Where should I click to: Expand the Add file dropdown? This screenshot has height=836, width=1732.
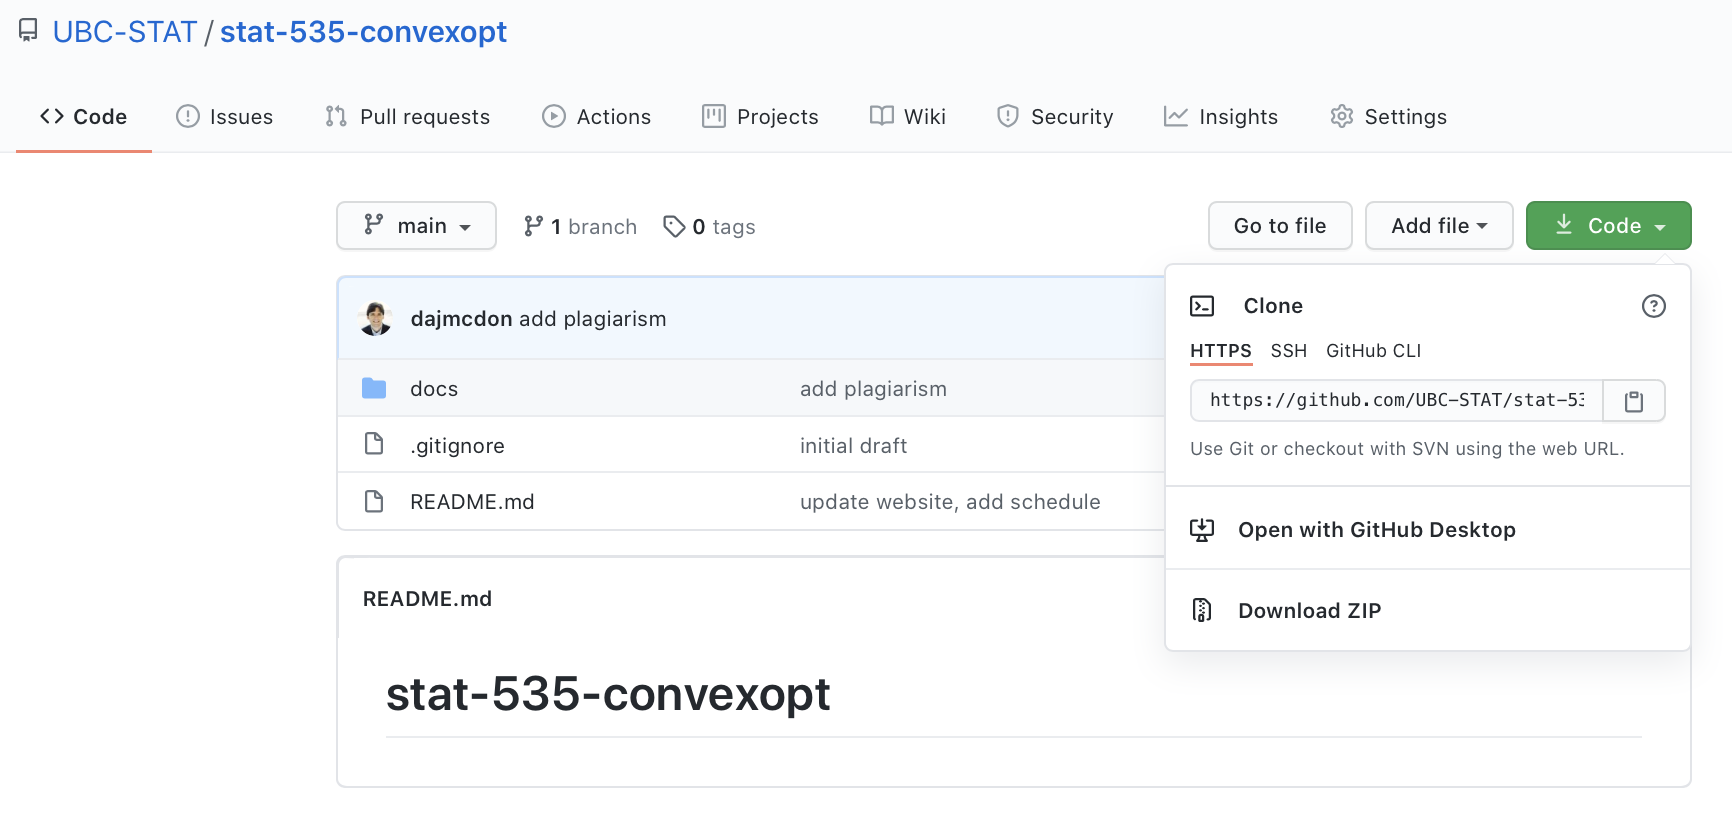click(x=1438, y=226)
